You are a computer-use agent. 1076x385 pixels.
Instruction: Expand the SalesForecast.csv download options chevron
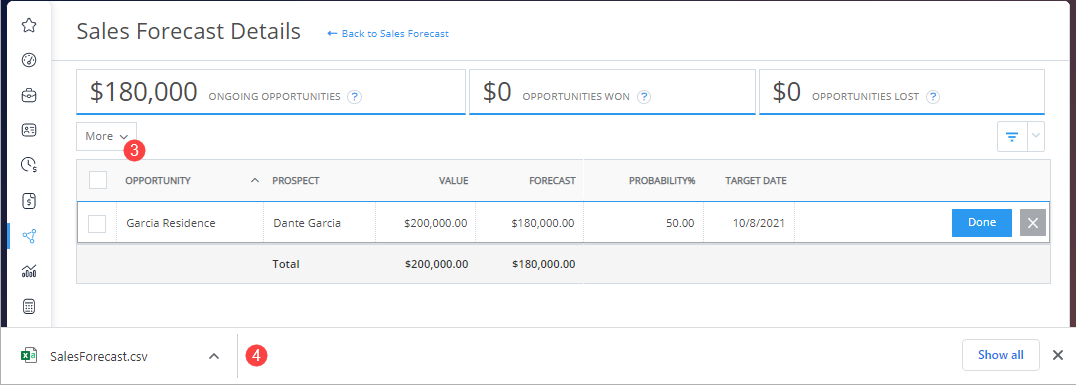[x=214, y=355]
